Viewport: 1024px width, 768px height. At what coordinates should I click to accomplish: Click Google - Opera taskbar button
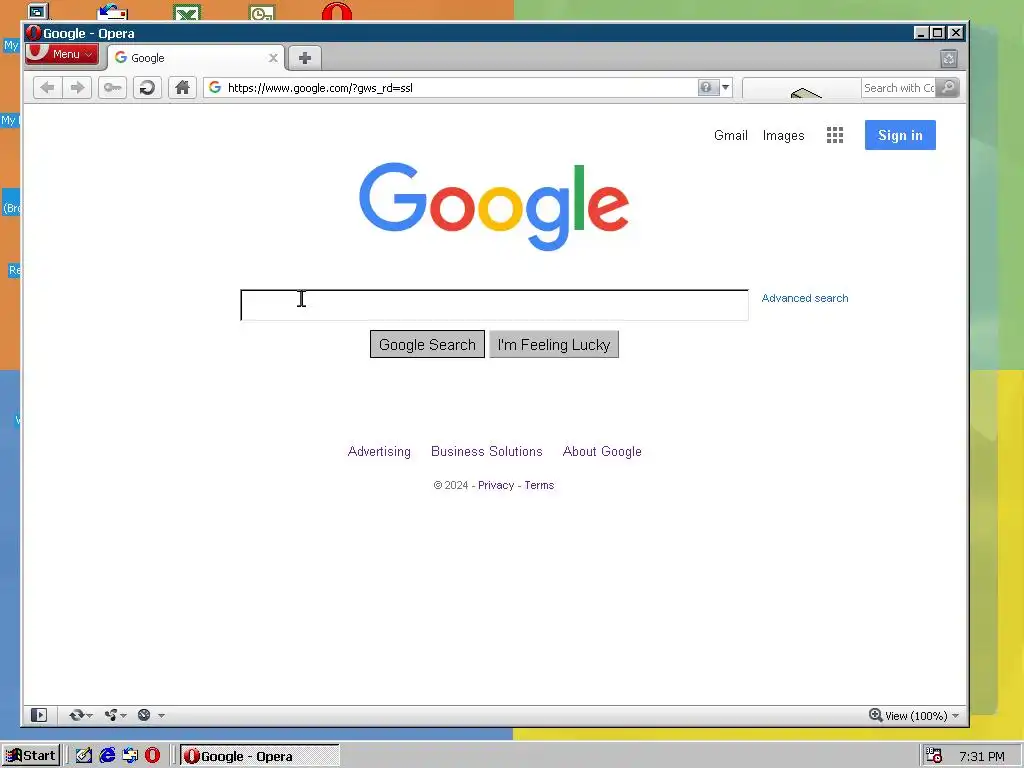[259, 756]
